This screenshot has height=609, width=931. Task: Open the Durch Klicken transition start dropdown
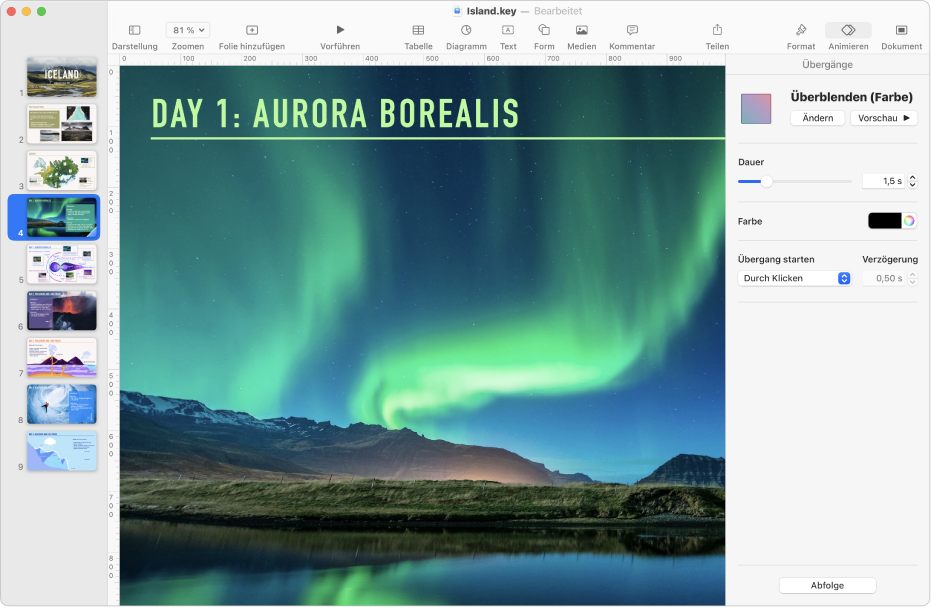[794, 278]
